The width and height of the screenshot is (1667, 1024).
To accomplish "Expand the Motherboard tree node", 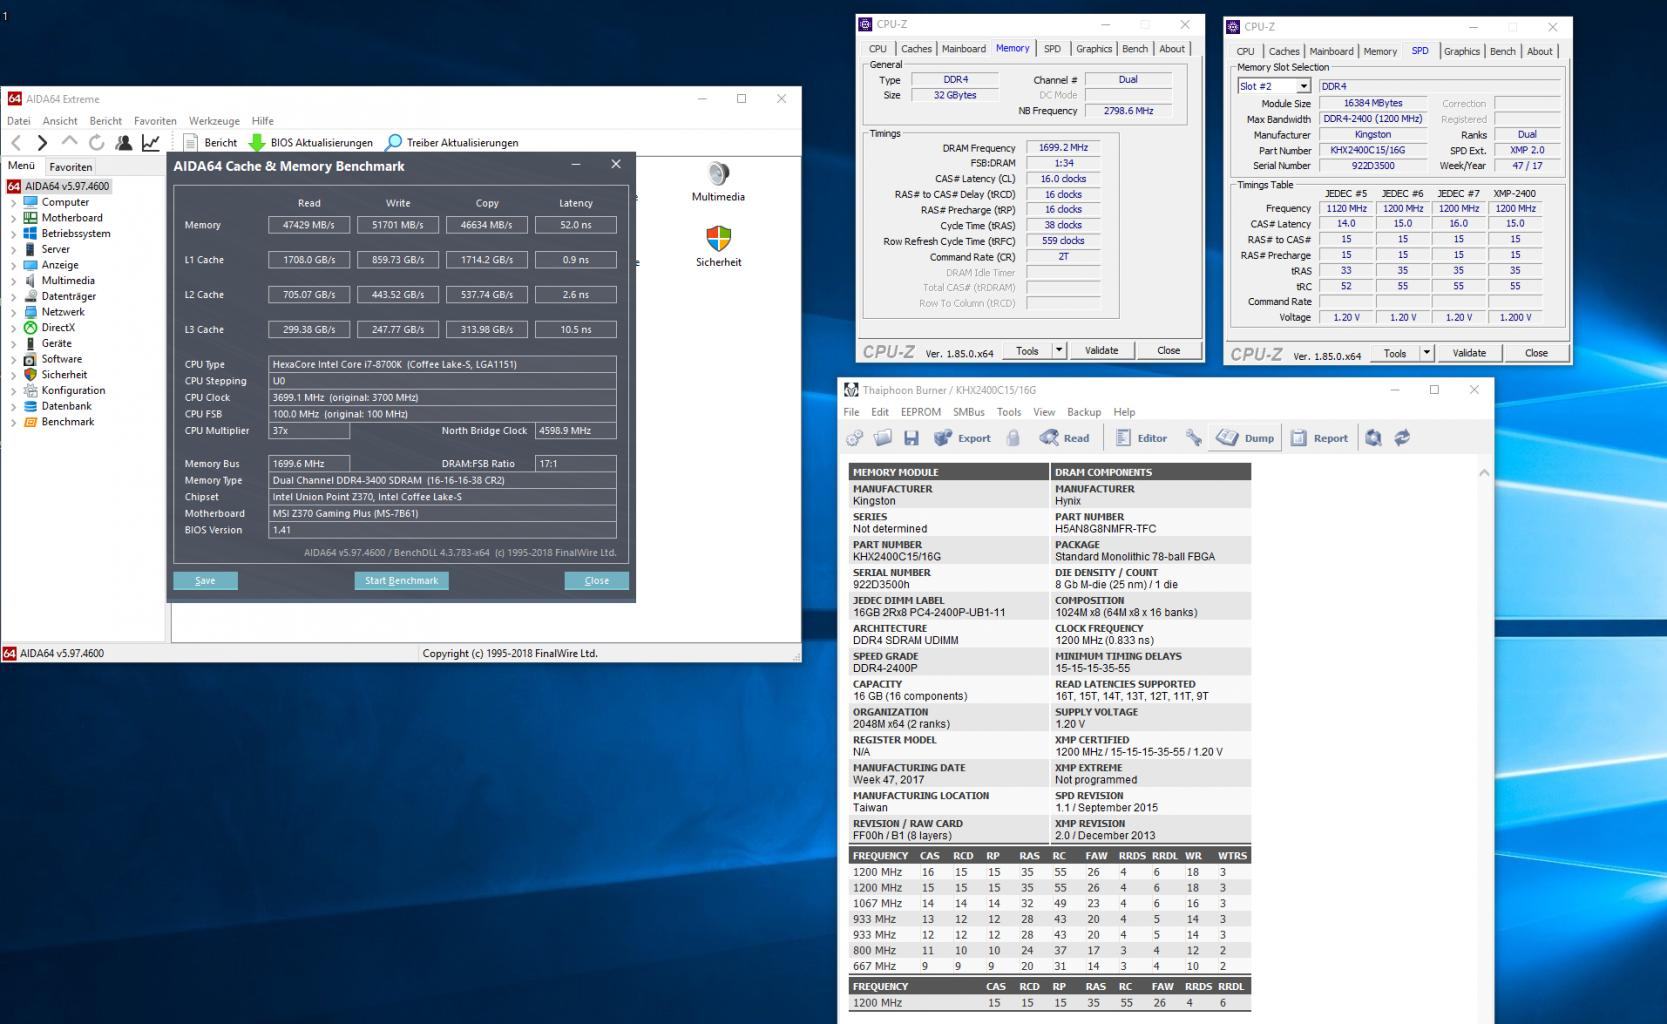I will point(13,218).
